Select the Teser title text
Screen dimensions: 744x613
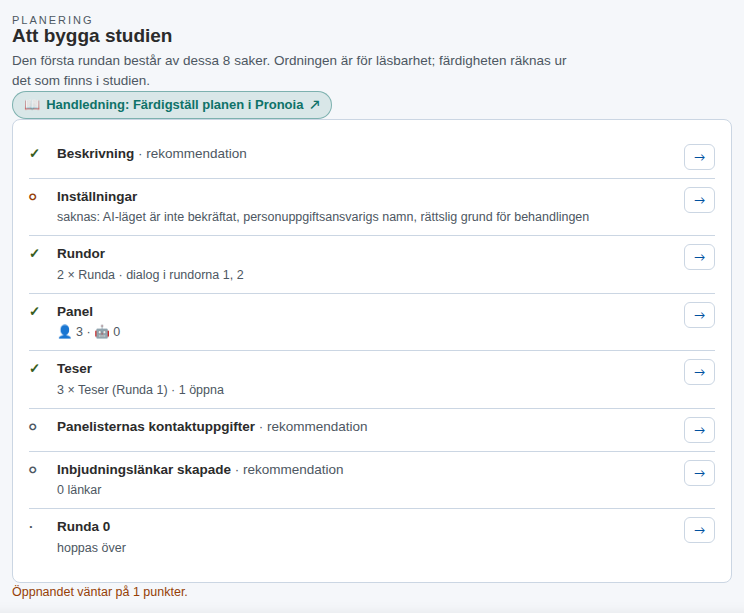[x=74, y=369]
